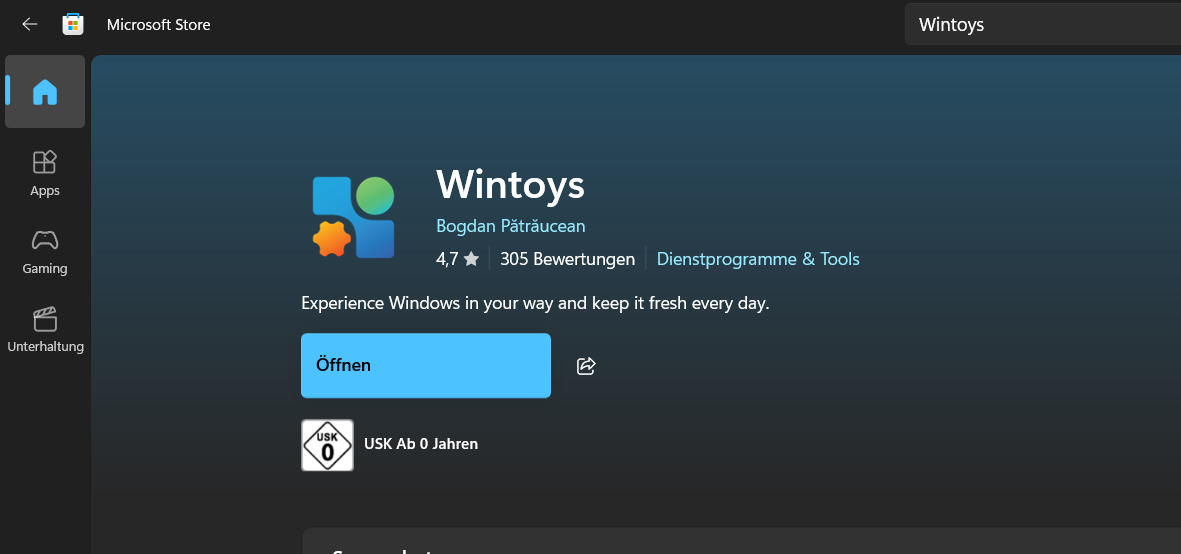Open the 305 Bewertungen reviews
Image resolution: width=1181 pixels, height=554 pixels.
[567, 259]
